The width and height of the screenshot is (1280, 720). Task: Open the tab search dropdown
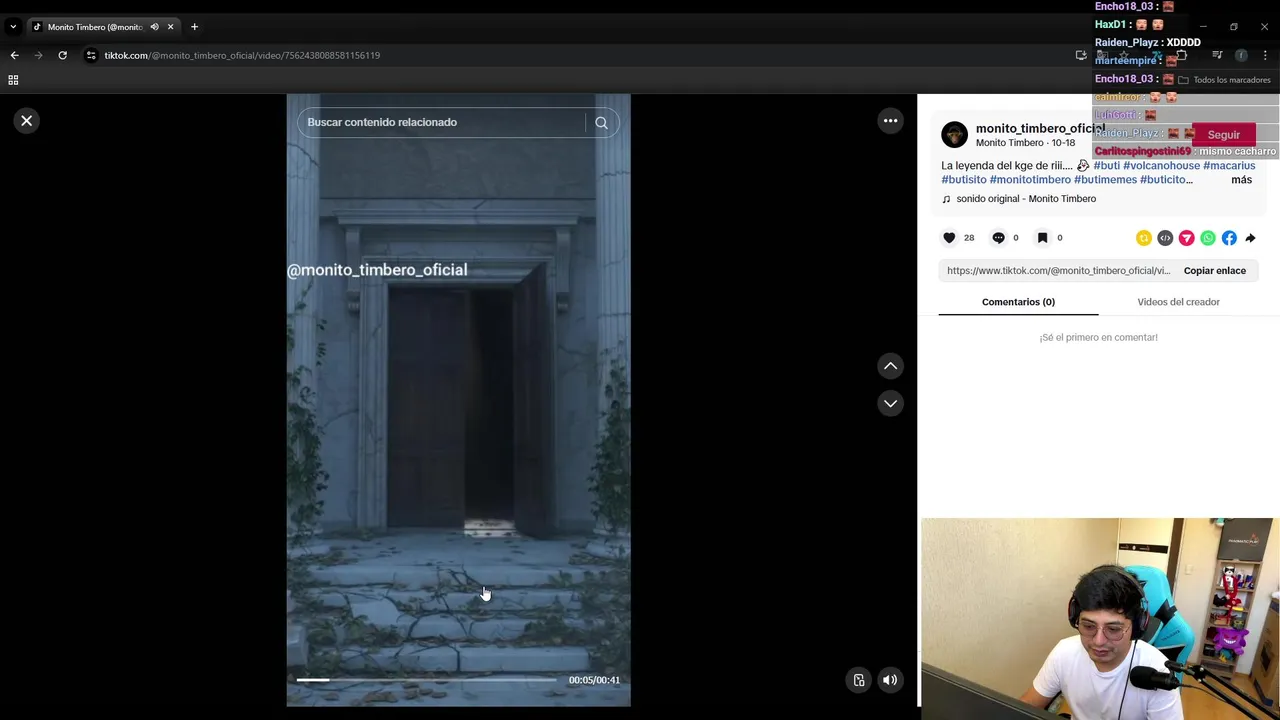point(13,27)
